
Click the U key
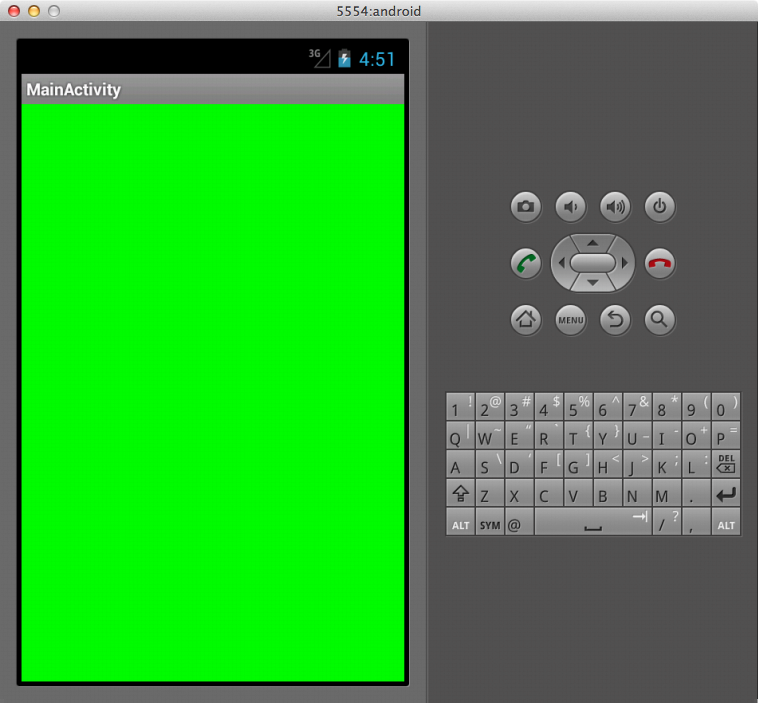pos(637,435)
